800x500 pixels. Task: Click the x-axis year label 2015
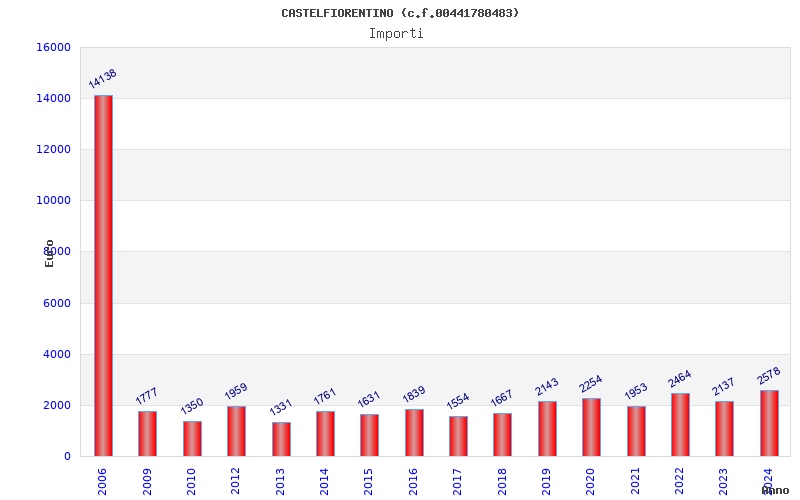pyautogui.click(x=369, y=481)
